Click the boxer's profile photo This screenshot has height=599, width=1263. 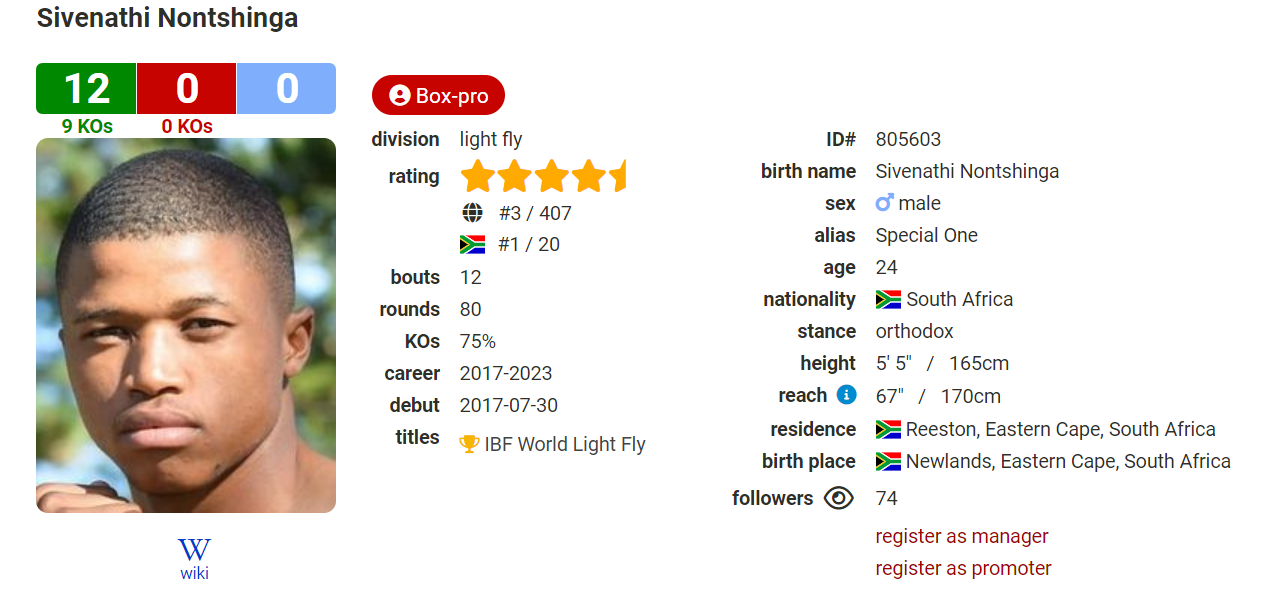pyautogui.click(x=186, y=325)
